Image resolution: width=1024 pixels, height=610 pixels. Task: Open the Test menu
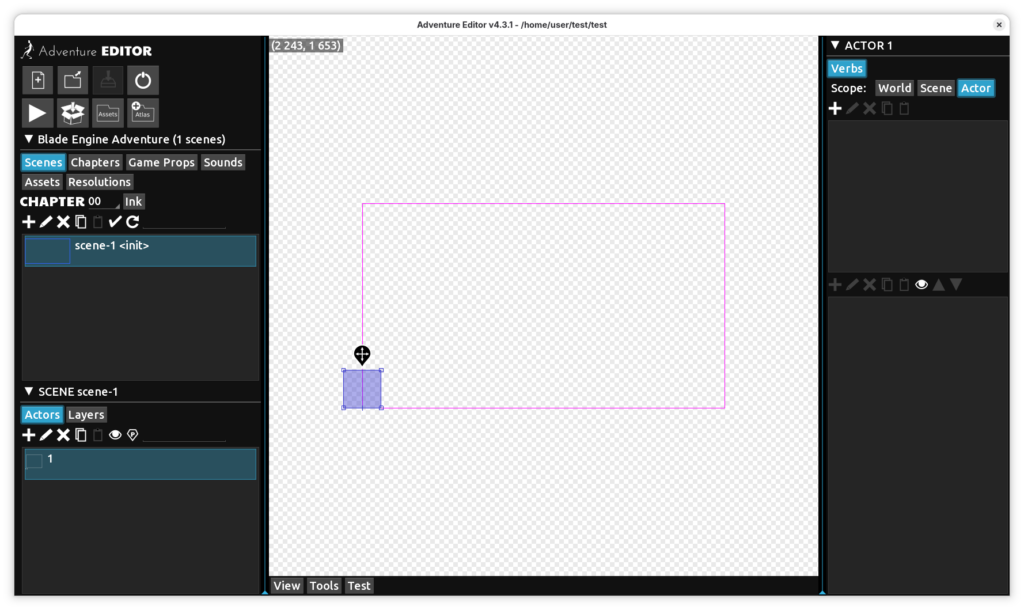[359, 586]
